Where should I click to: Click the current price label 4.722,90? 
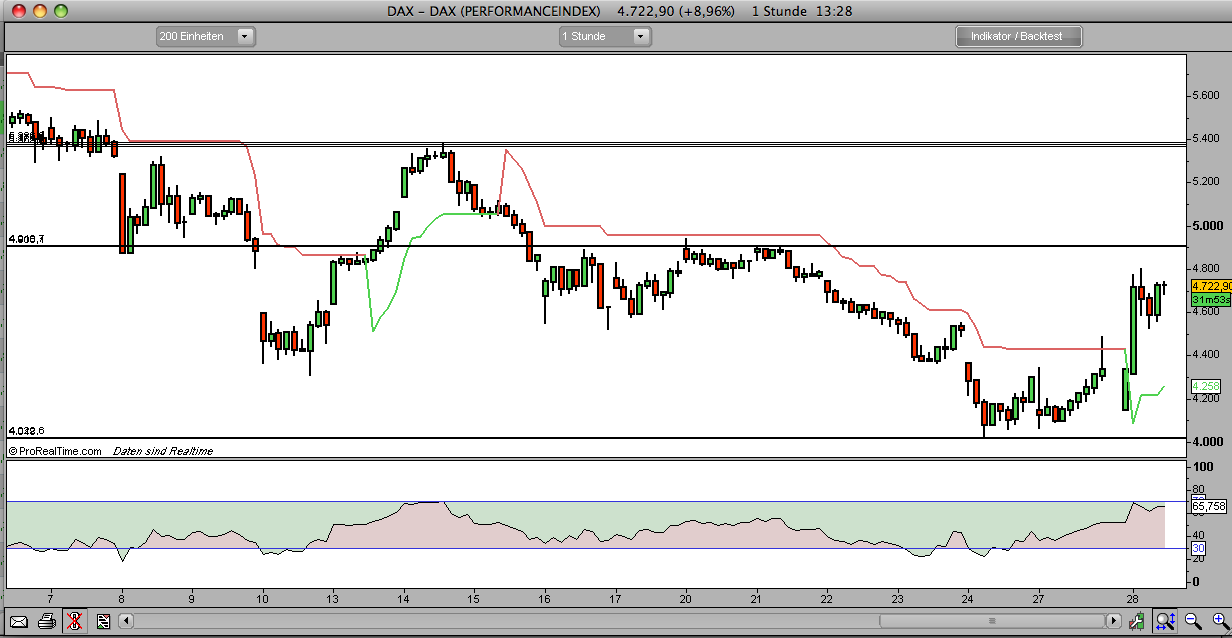point(1210,286)
